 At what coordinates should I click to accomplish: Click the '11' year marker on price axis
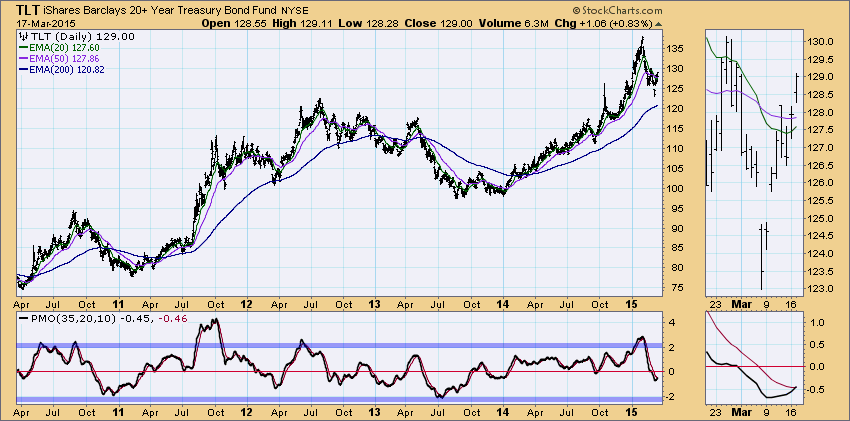pos(118,300)
